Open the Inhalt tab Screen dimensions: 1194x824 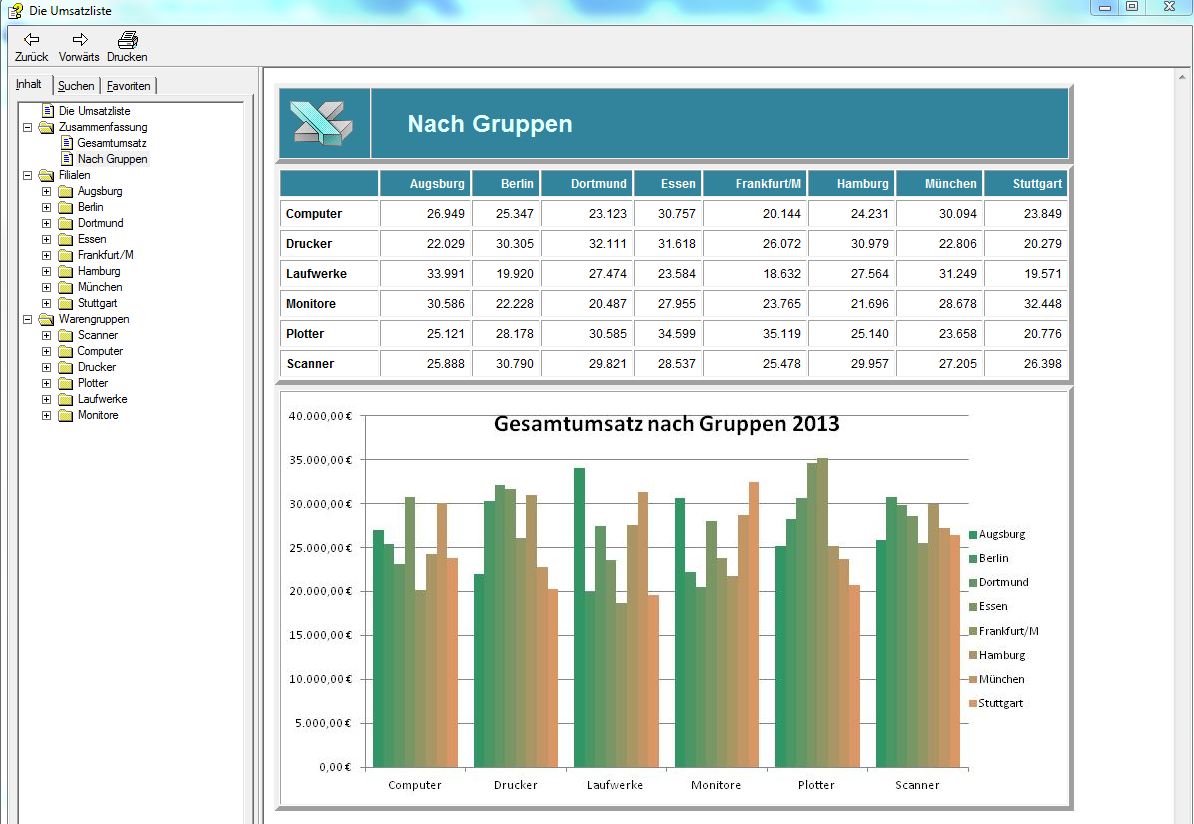(29, 85)
